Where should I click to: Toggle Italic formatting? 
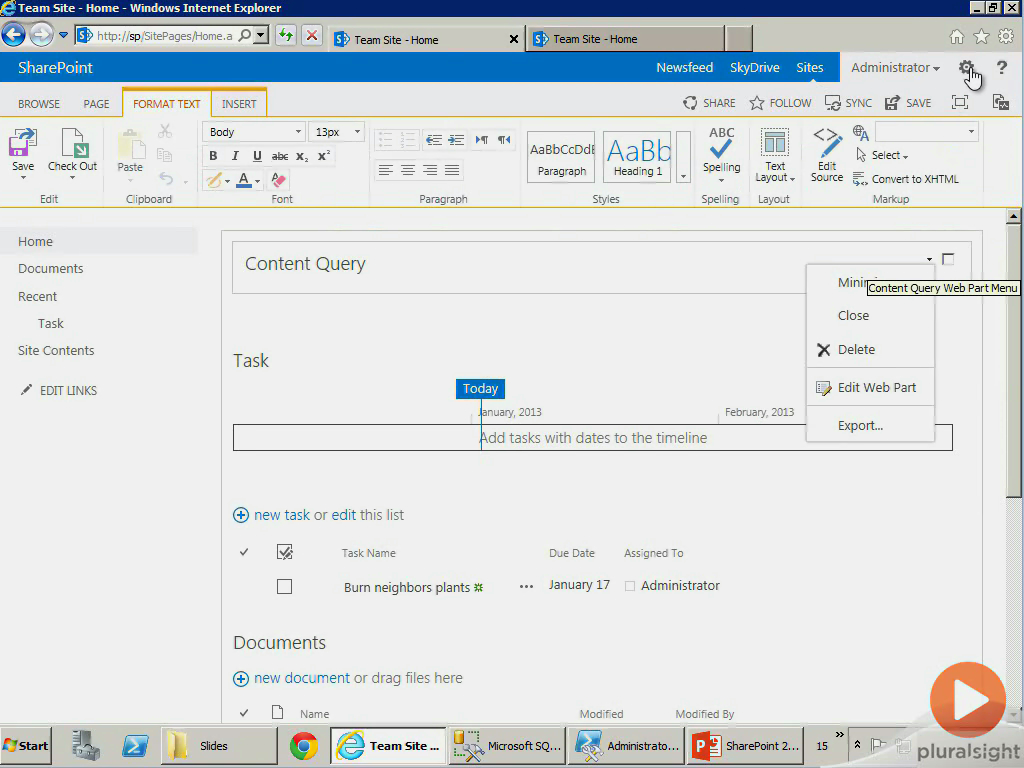235,155
